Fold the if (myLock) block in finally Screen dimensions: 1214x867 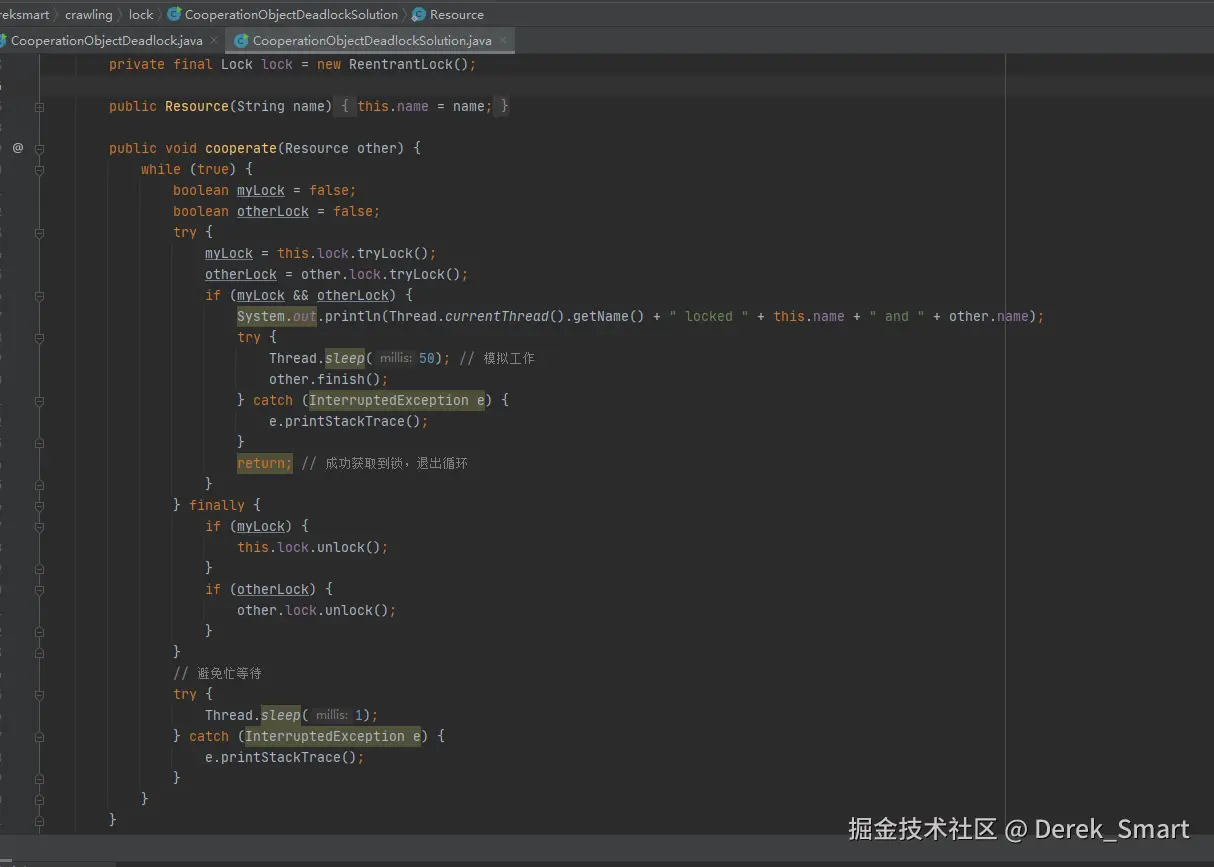pyautogui.click(x=40, y=526)
